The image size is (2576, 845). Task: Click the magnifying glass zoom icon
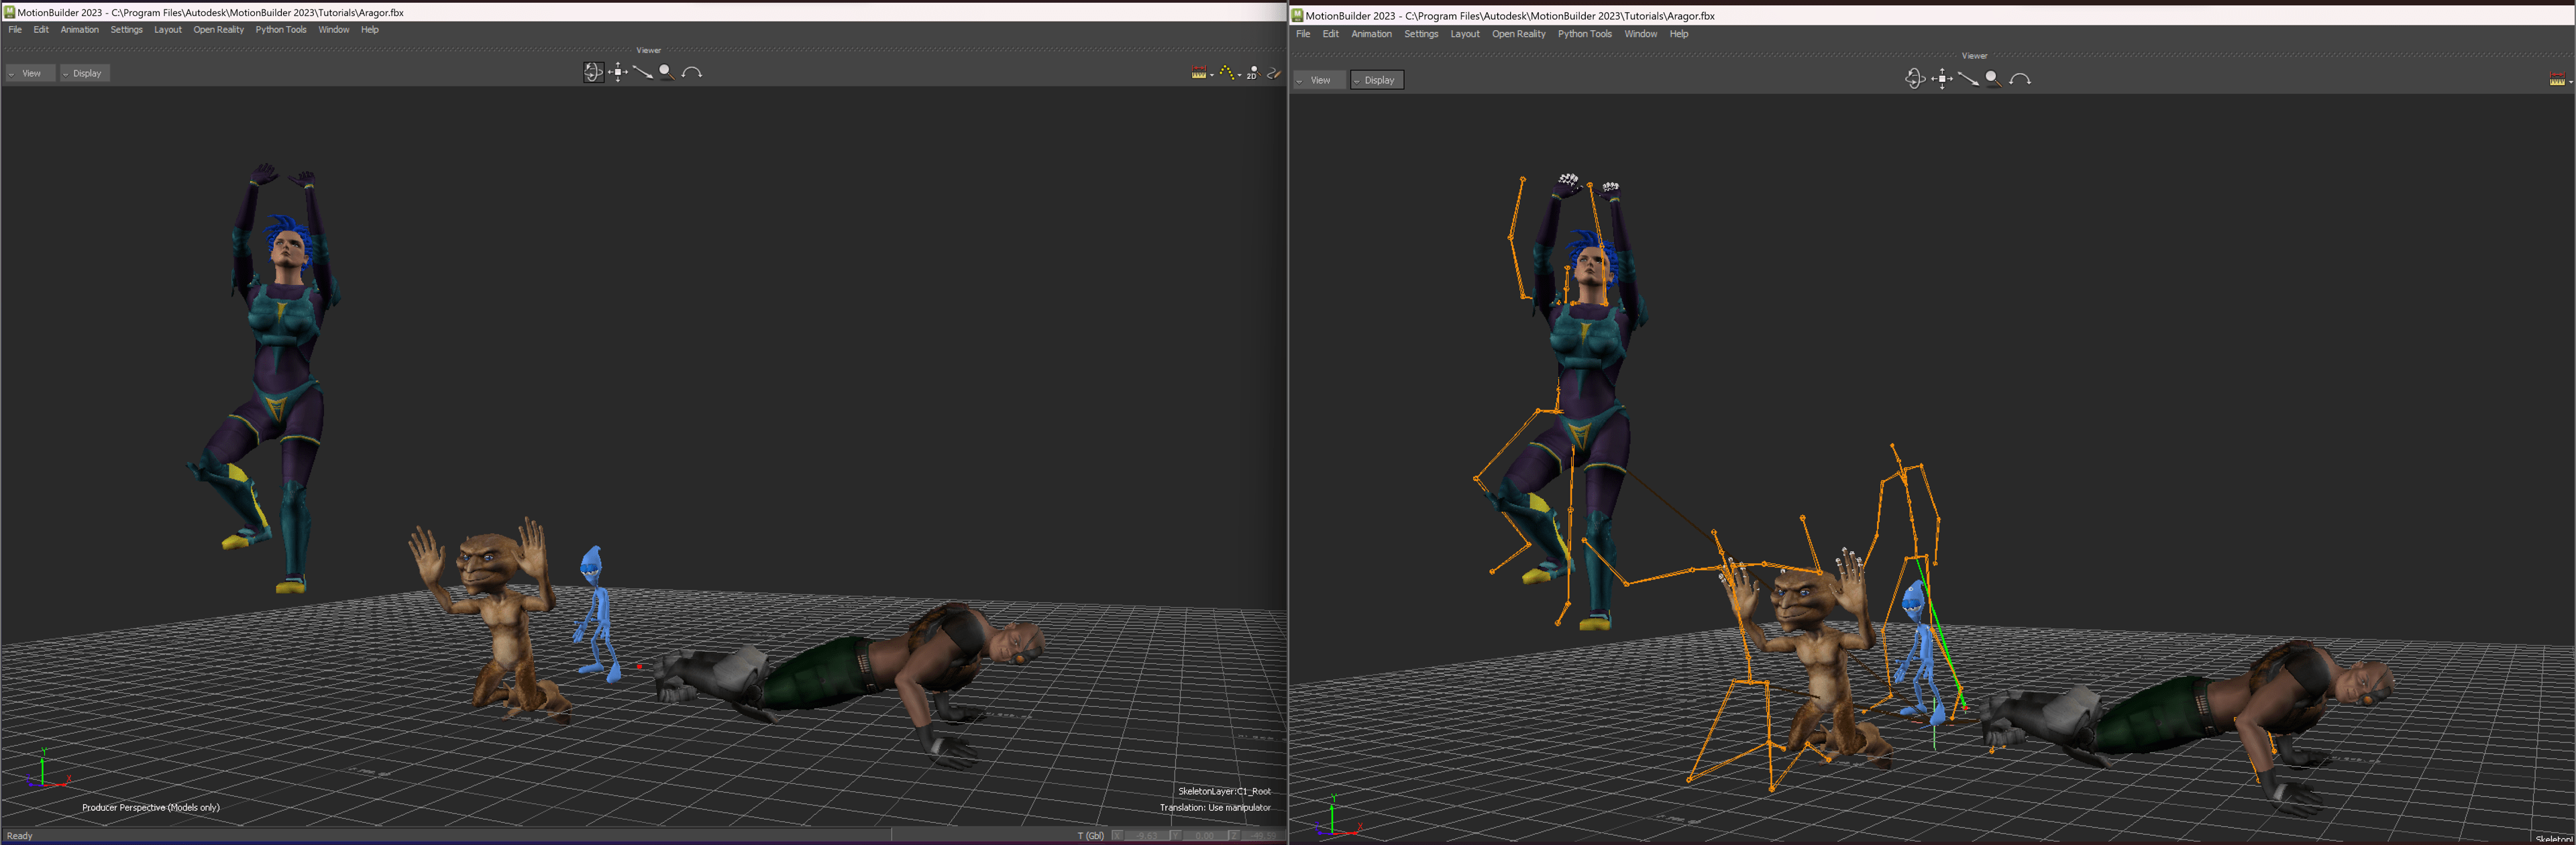point(665,72)
